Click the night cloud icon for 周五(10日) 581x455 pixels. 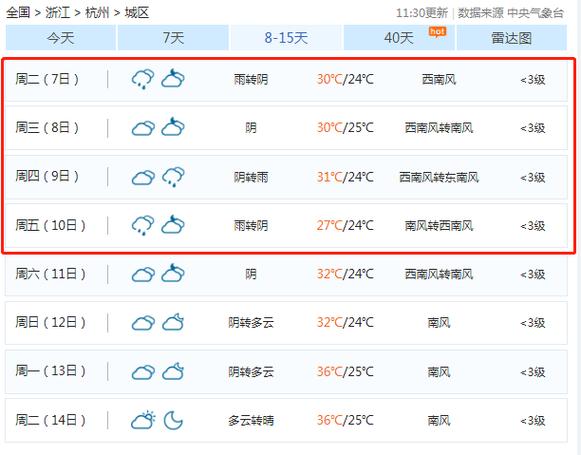tap(173, 224)
